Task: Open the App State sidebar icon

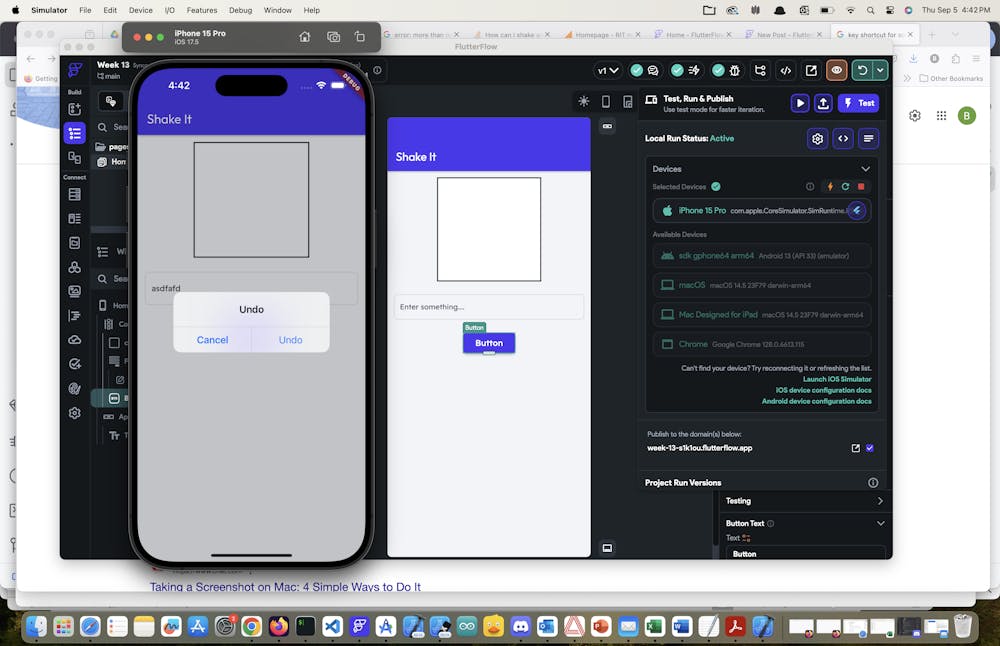Action: point(75,243)
